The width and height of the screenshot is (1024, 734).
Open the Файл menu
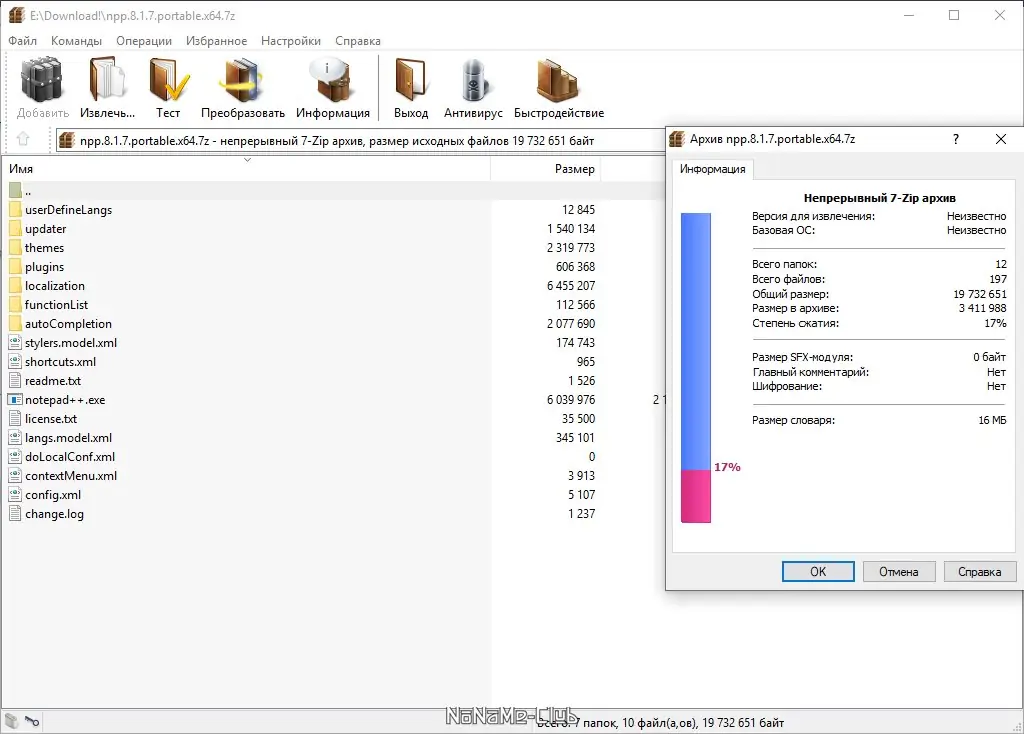click(23, 40)
